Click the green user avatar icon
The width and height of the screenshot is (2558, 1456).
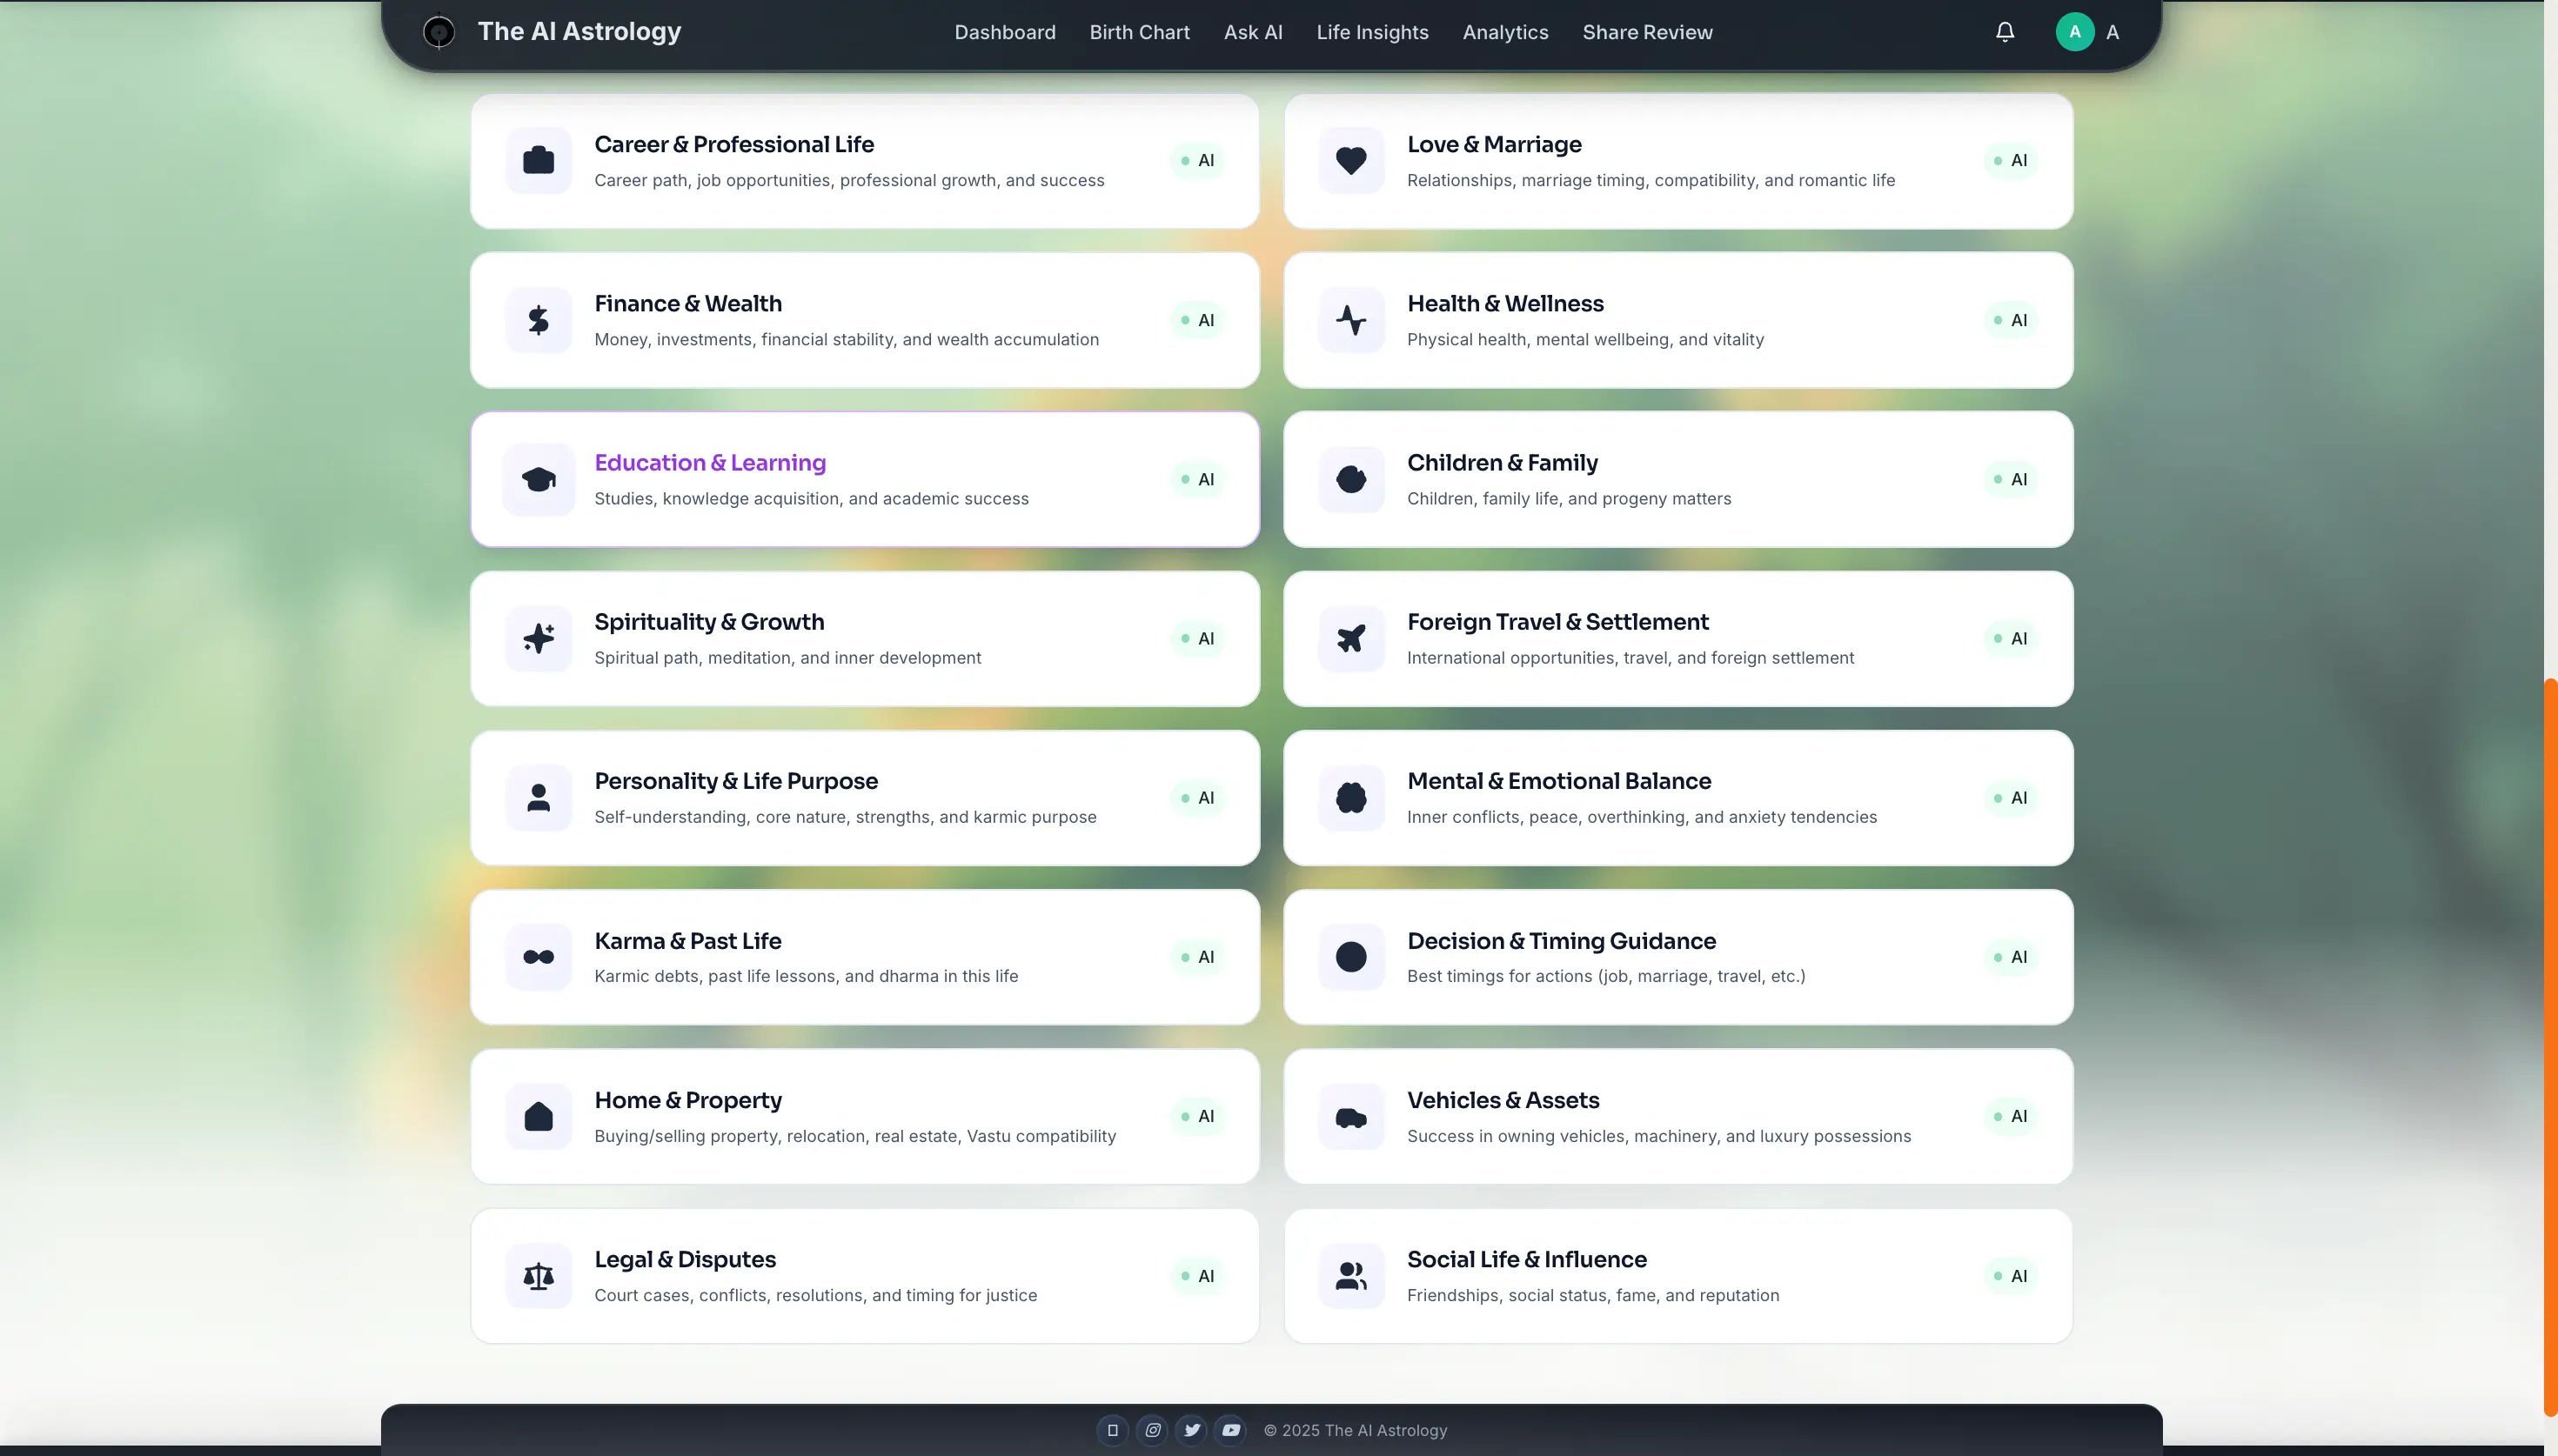click(2074, 32)
